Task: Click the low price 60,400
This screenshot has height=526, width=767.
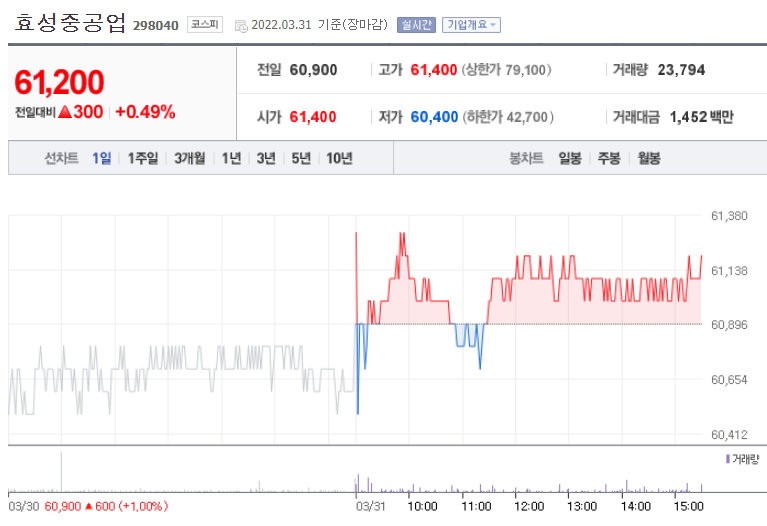Action: pyautogui.click(x=434, y=117)
